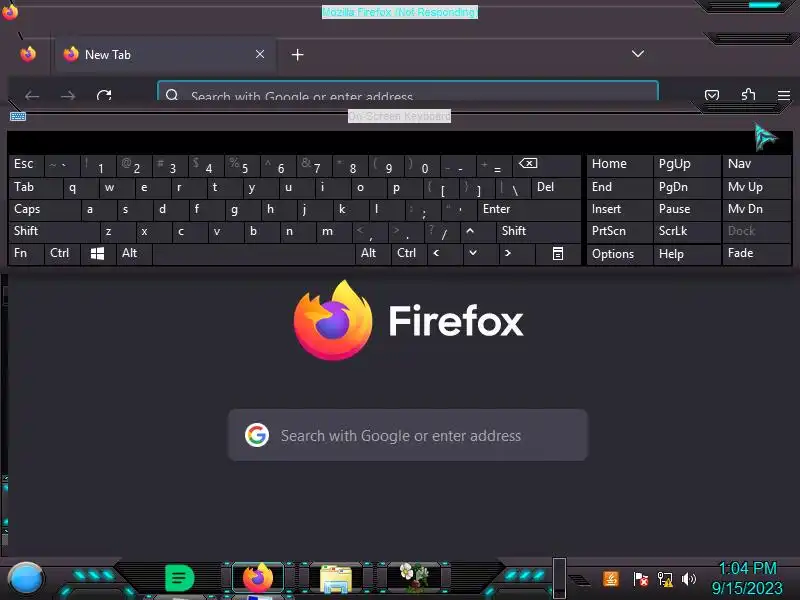Open the flower image taskbar app

coord(414,578)
